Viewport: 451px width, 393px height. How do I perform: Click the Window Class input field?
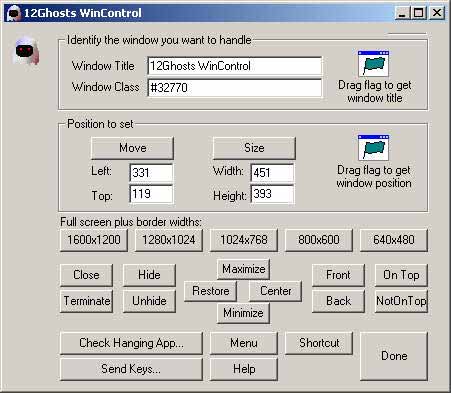click(235, 88)
